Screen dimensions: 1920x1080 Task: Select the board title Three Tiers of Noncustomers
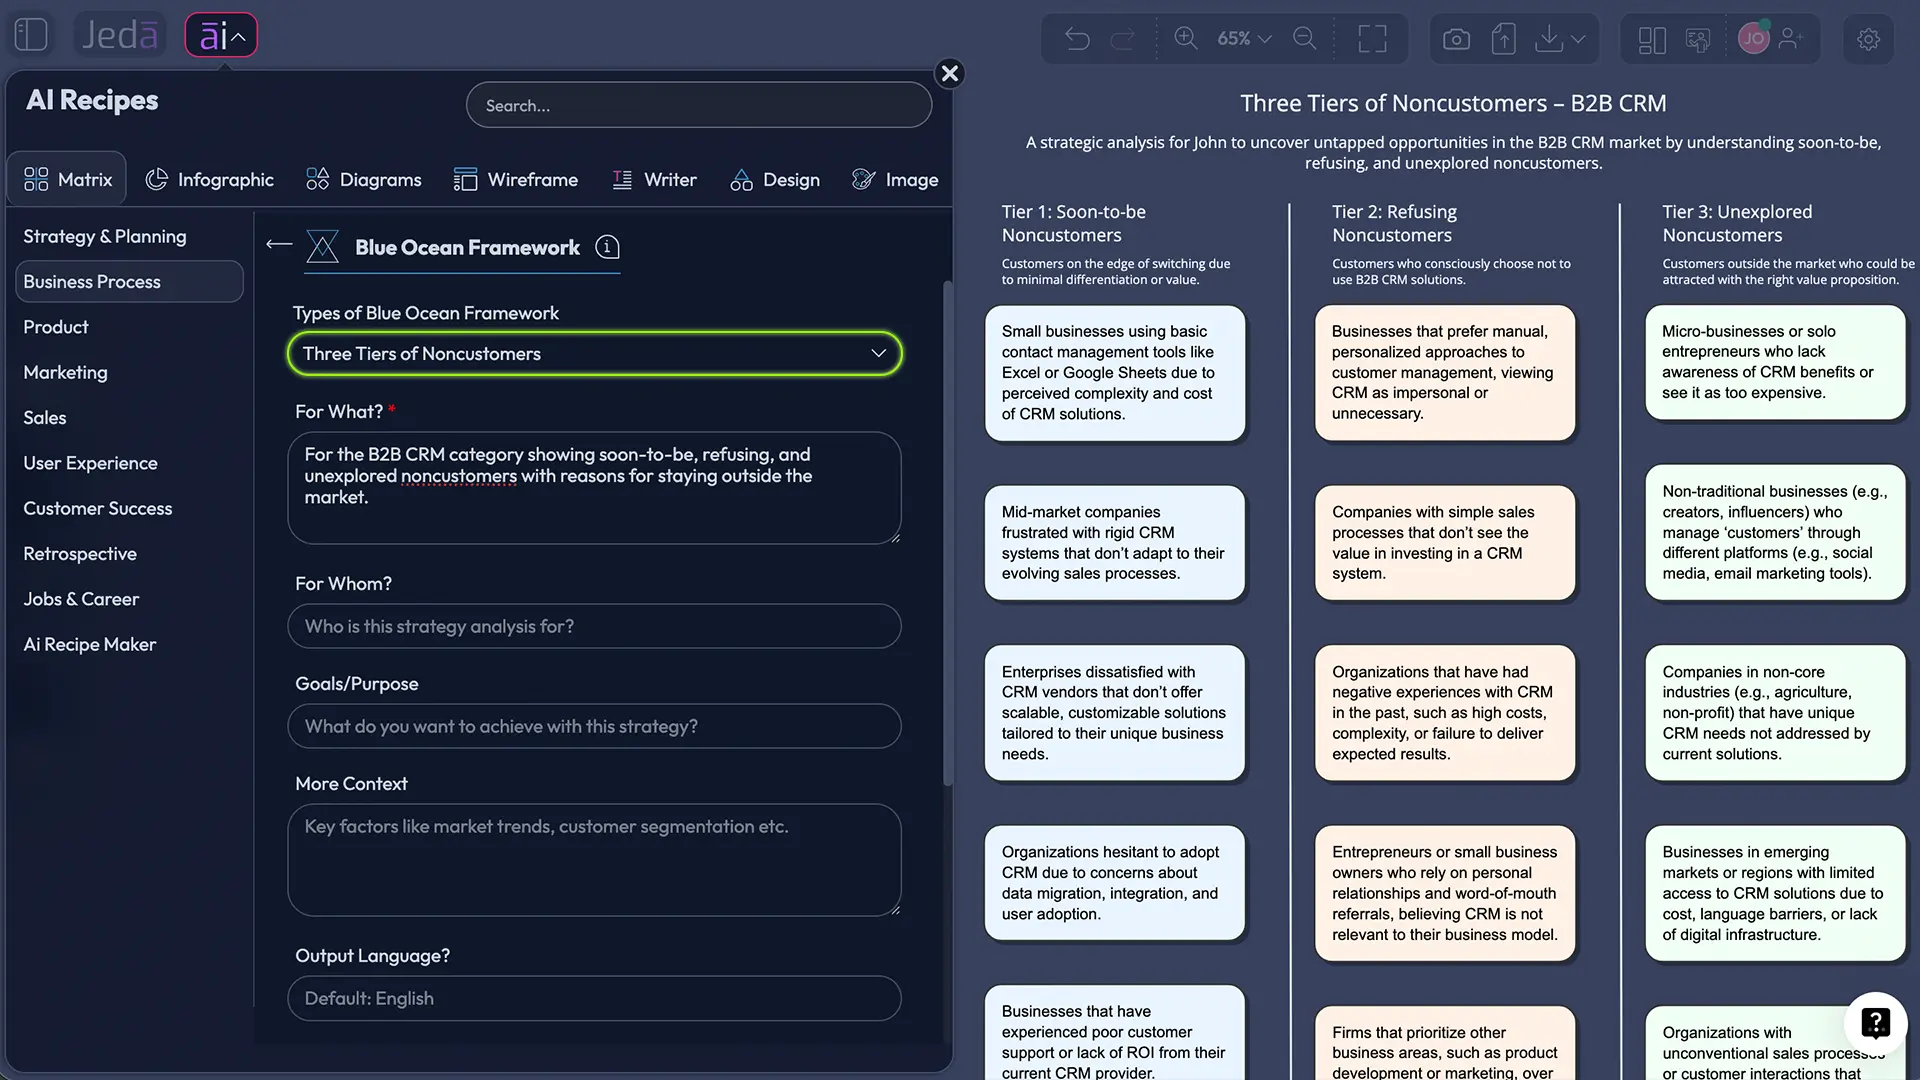[1453, 103]
